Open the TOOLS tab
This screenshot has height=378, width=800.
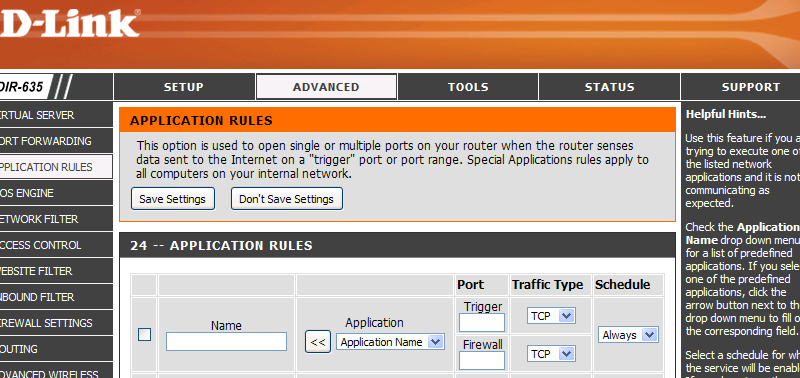[x=468, y=87]
